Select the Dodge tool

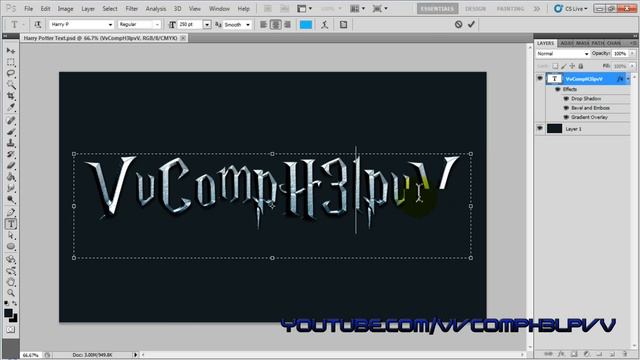(x=11, y=200)
